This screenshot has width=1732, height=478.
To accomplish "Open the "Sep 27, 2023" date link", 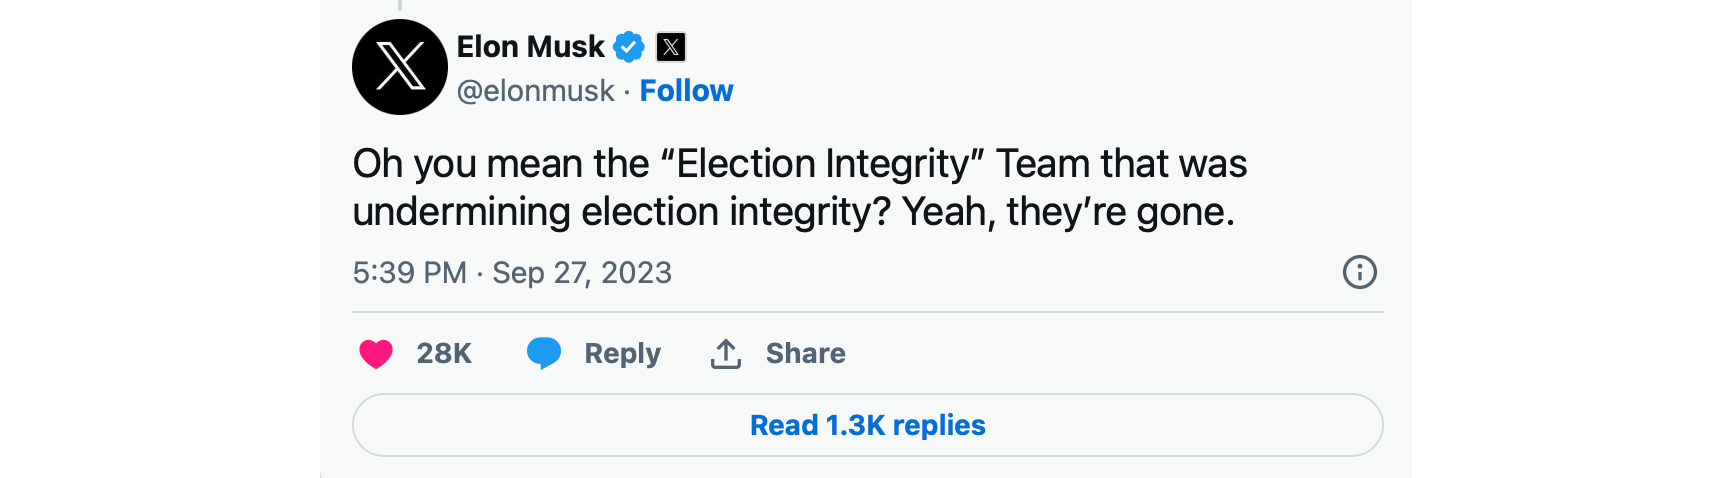I will tap(582, 273).
